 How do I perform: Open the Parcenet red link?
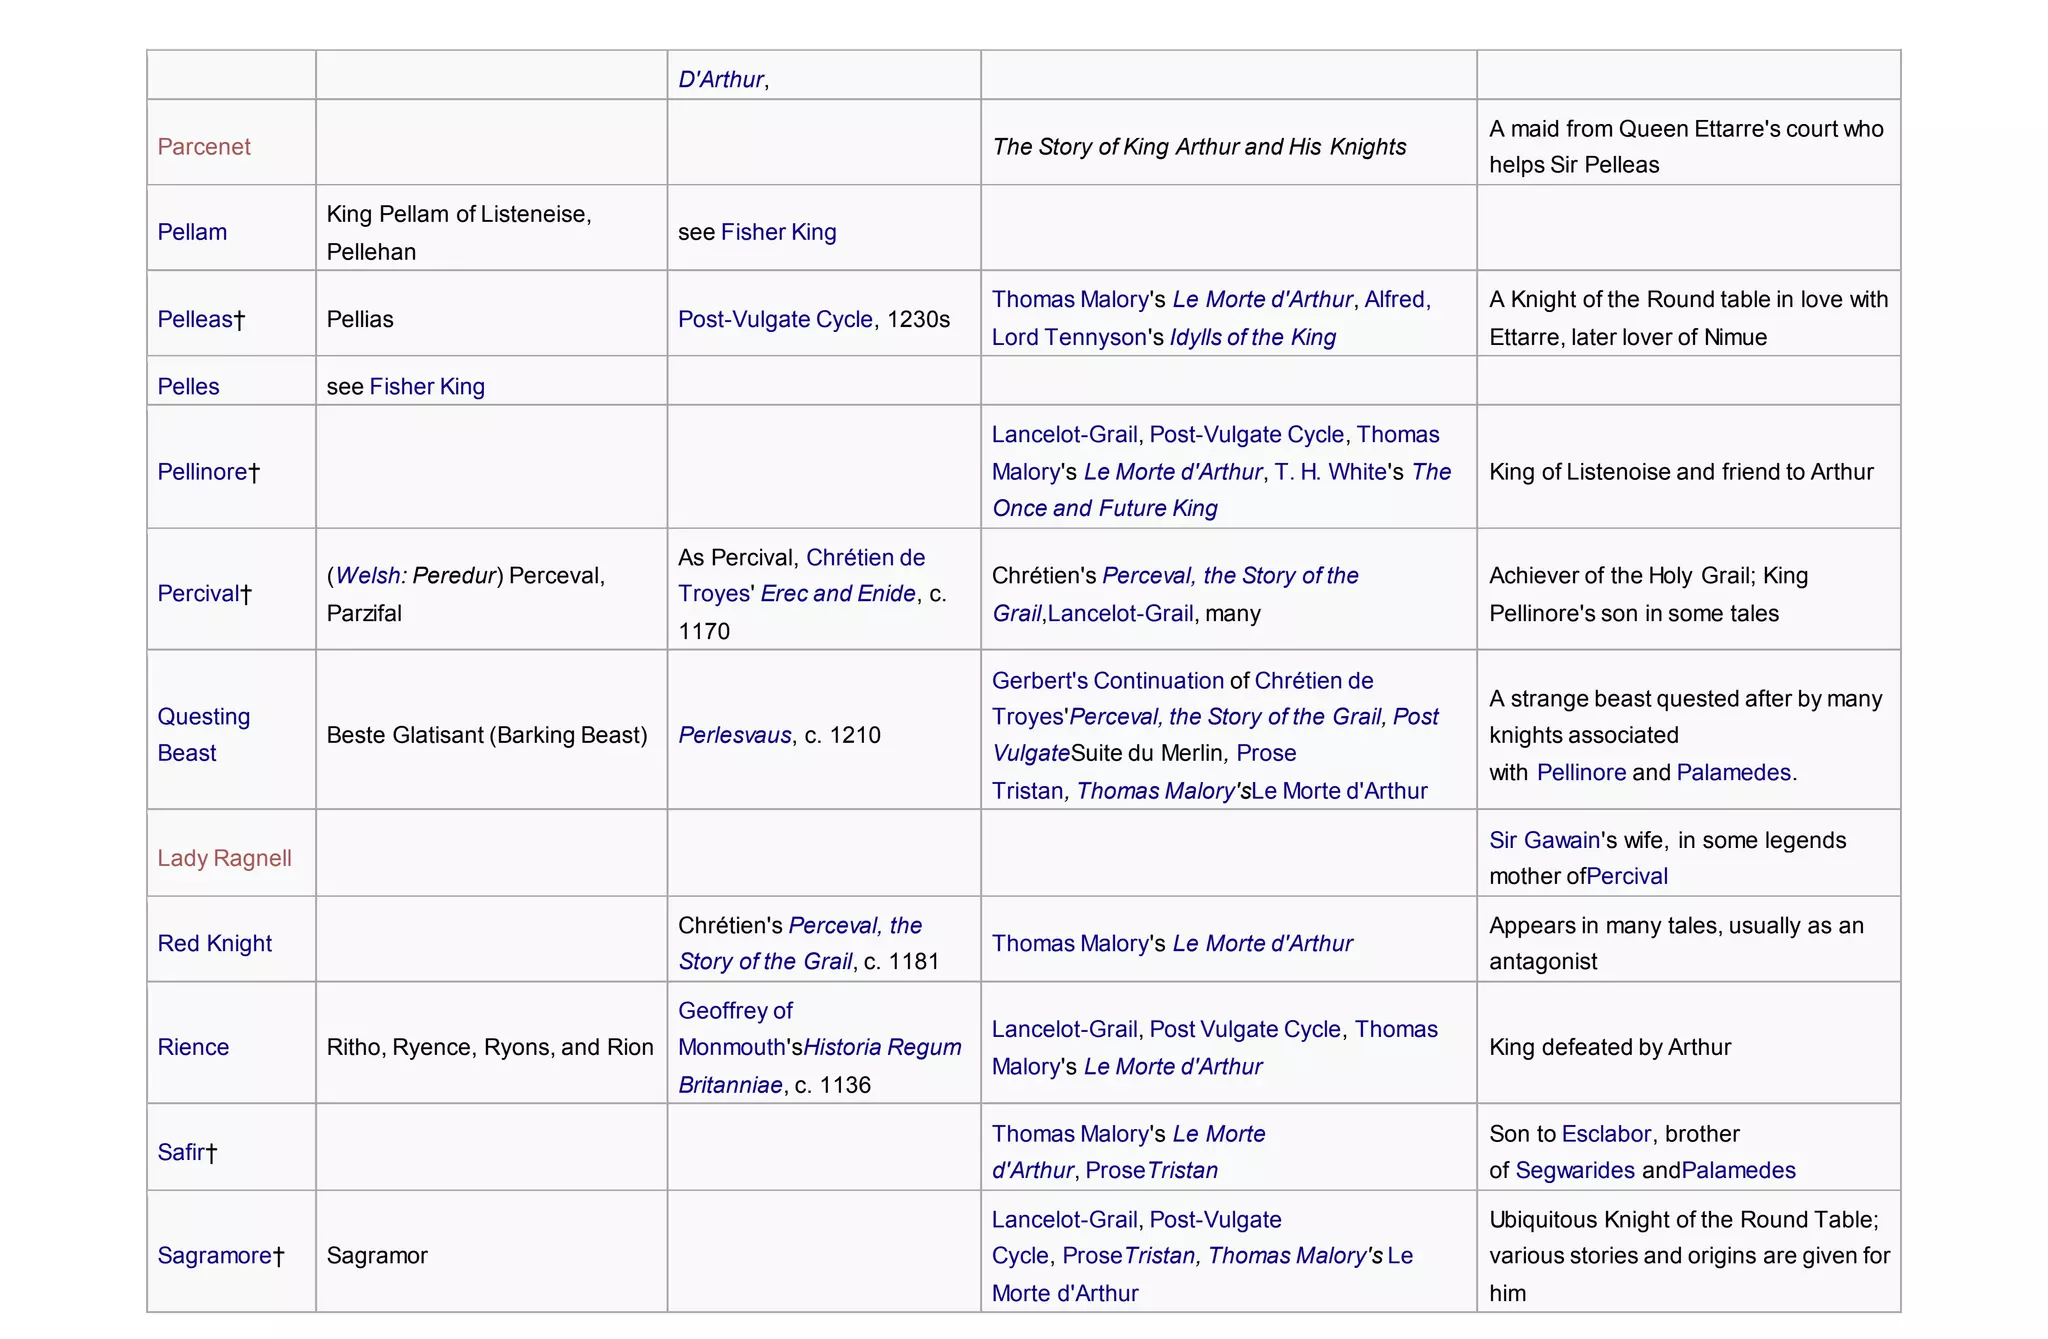204,146
